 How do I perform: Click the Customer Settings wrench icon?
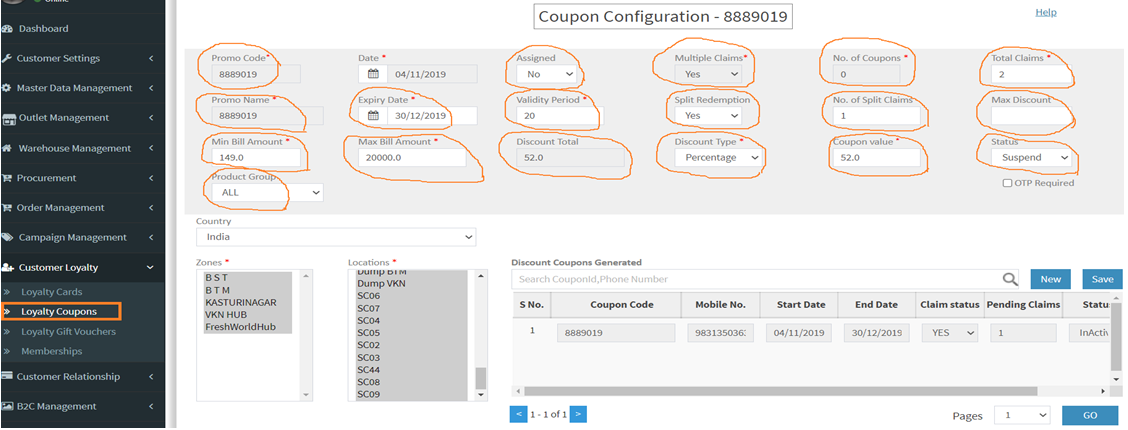[x=6, y=58]
